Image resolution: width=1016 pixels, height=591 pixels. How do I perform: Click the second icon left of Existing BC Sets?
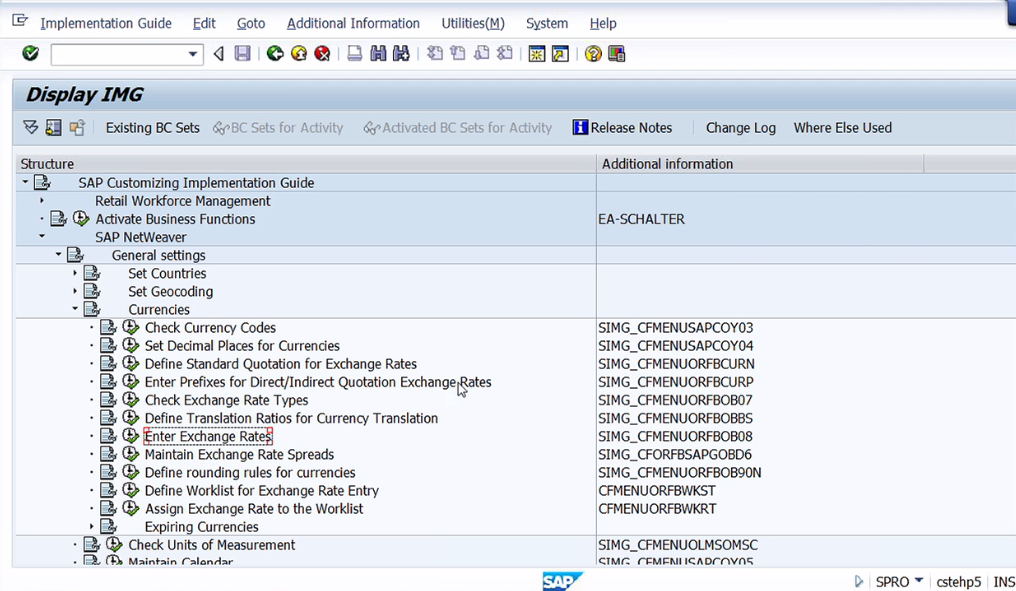[x=54, y=128]
